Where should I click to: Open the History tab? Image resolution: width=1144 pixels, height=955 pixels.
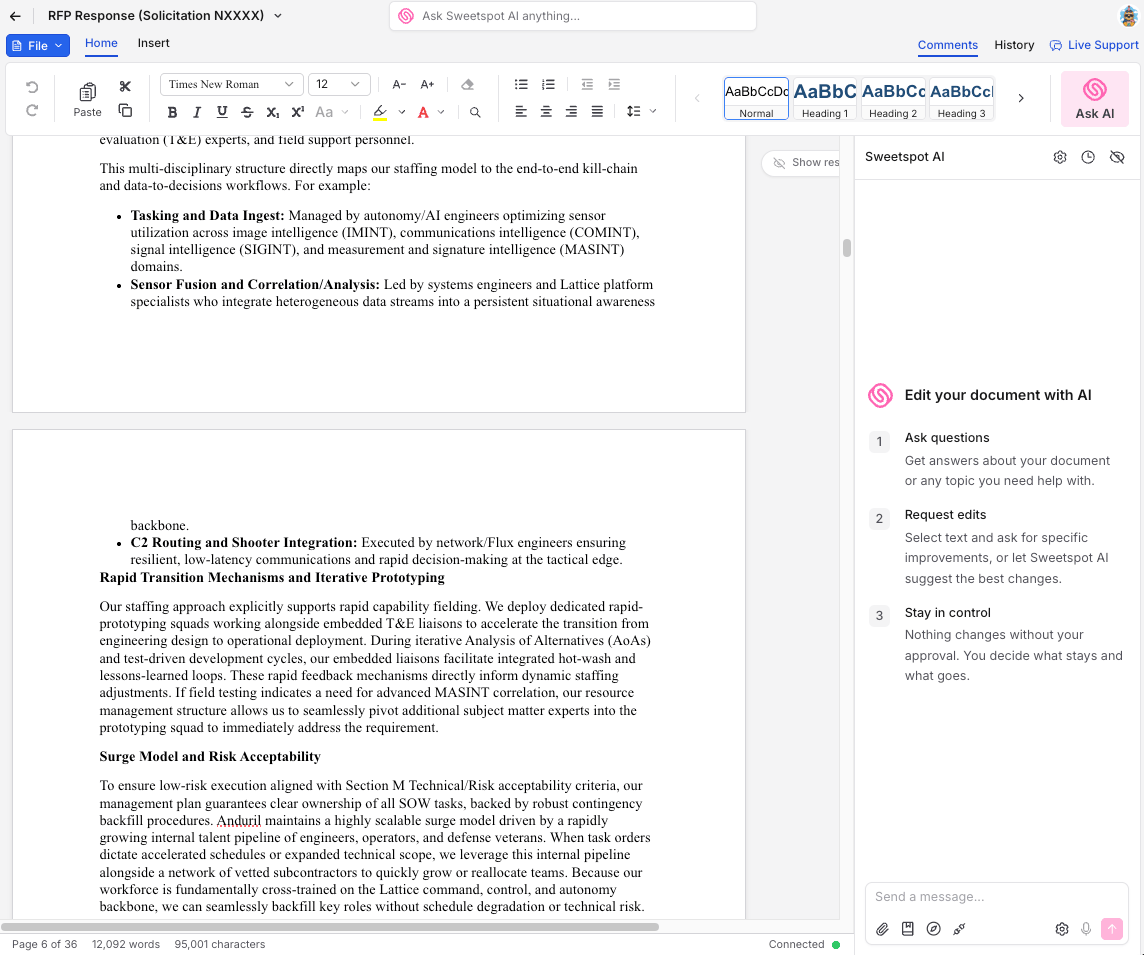click(1013, 45)
